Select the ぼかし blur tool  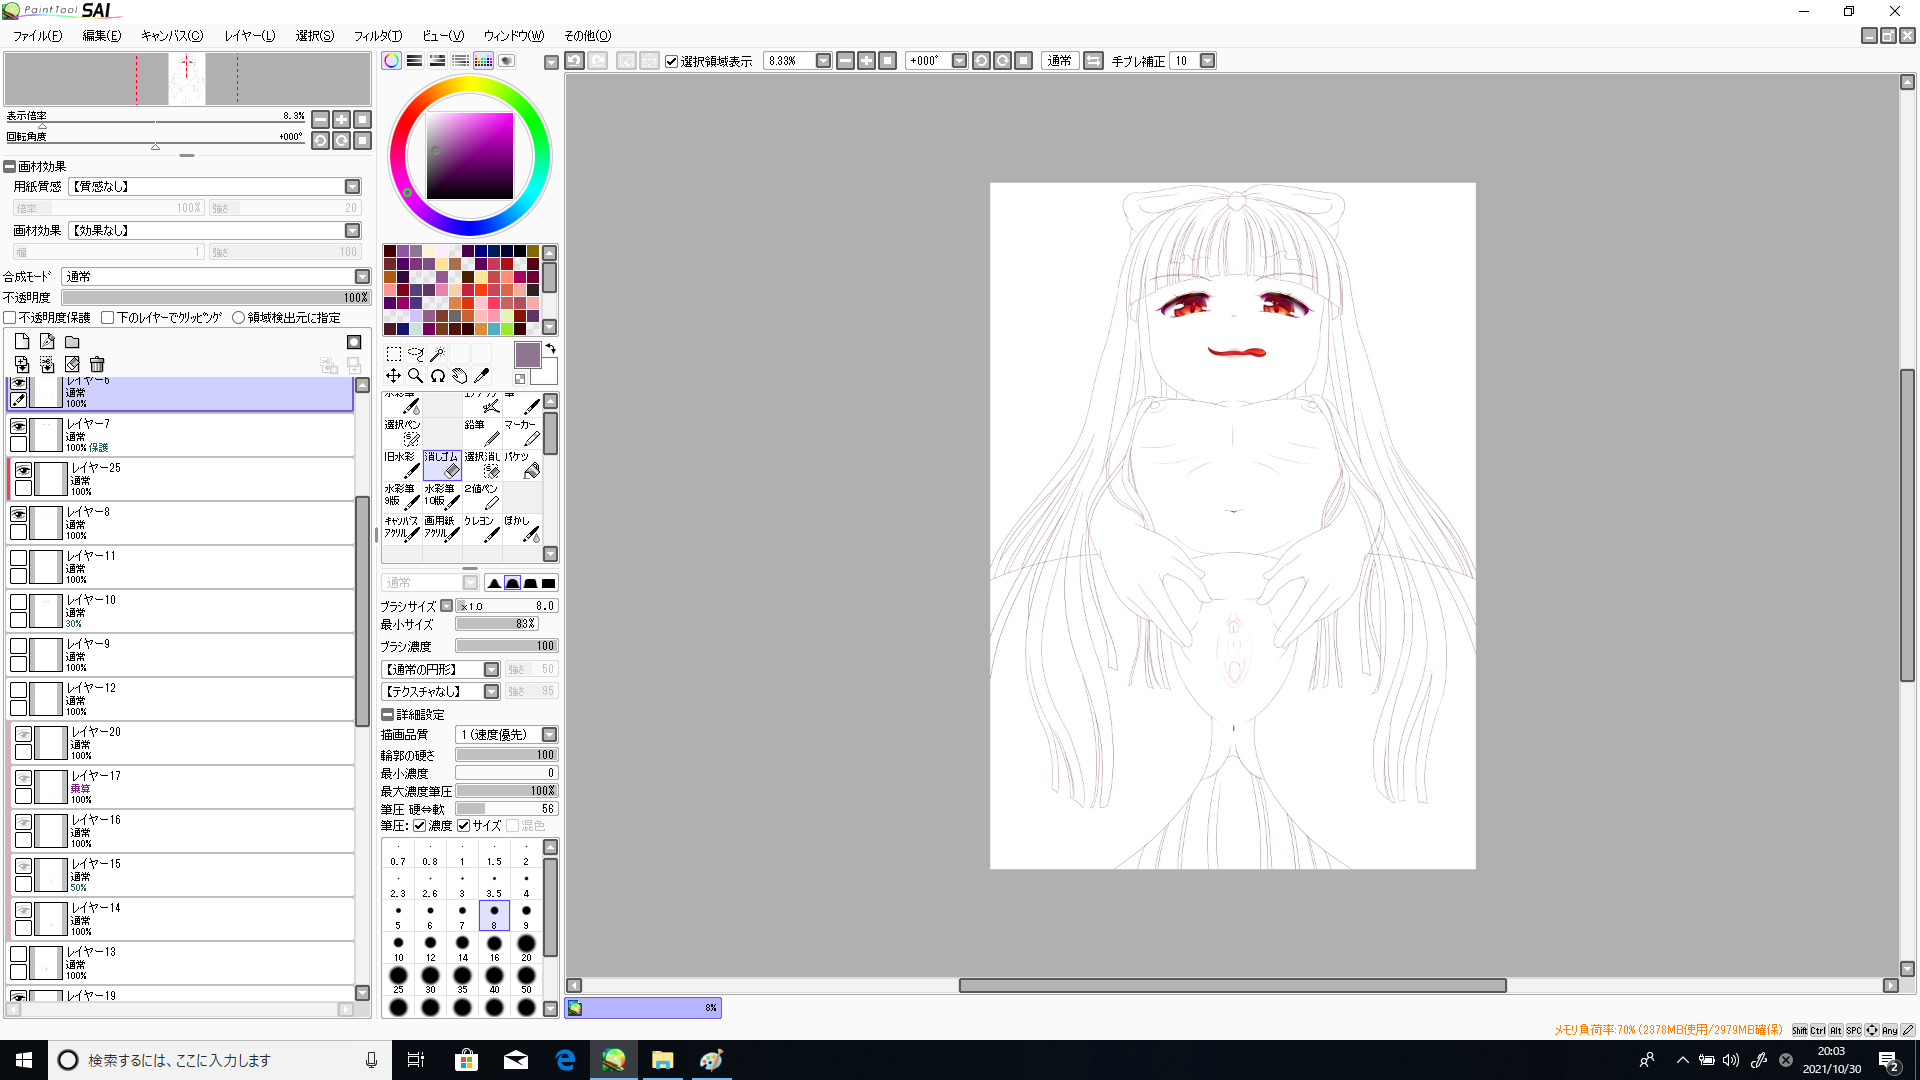click(522, 529)
